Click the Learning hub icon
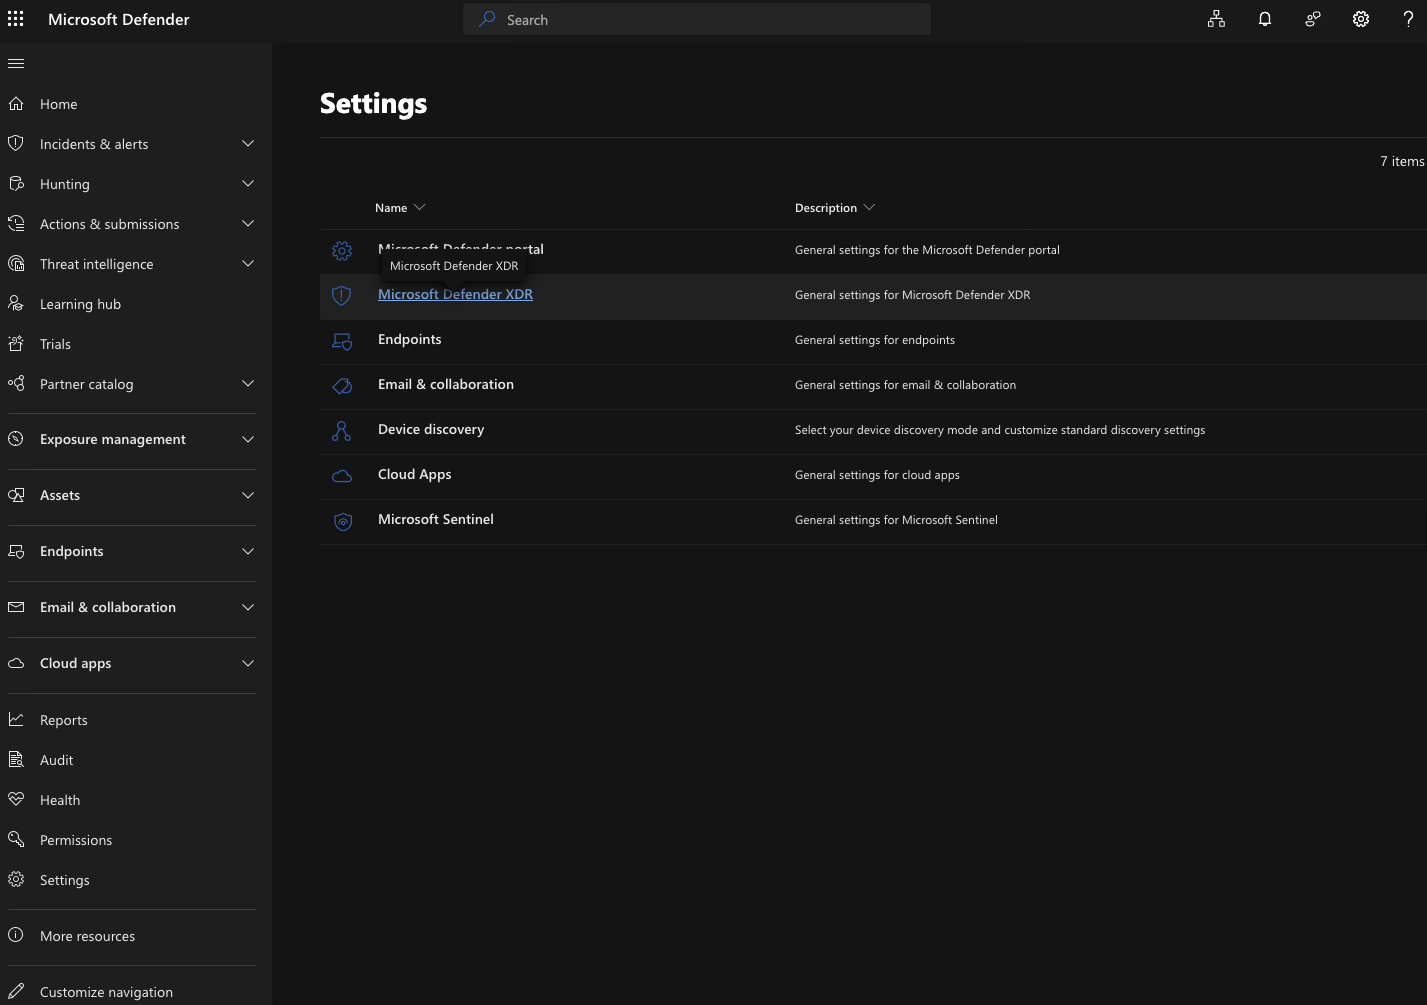Screen dimensions: 1427x1005 tap(16, 303)
